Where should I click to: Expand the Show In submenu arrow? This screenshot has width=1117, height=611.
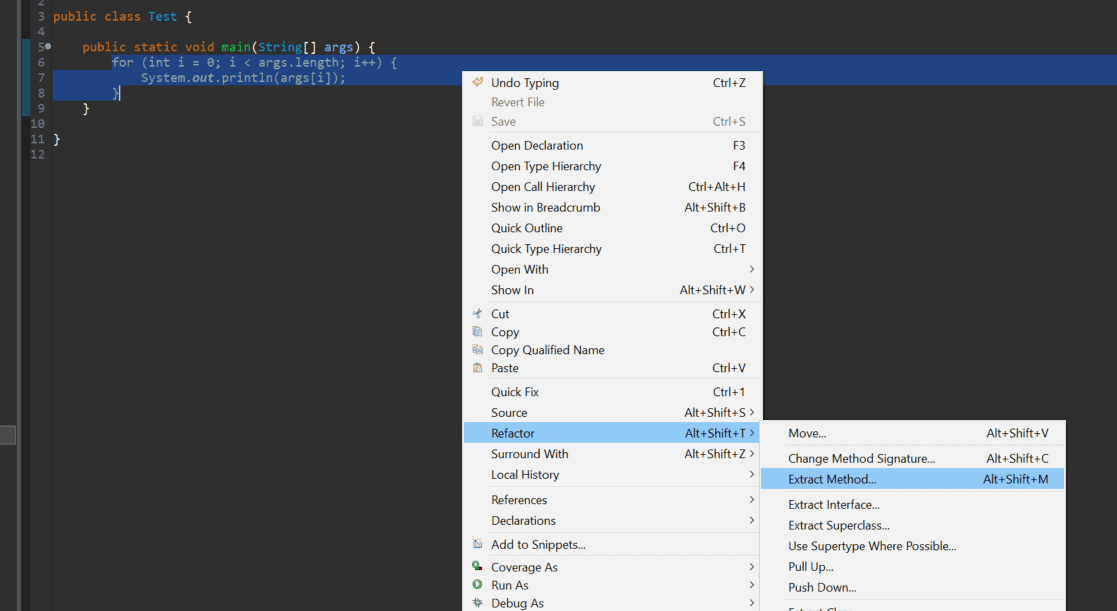[752, 290]
